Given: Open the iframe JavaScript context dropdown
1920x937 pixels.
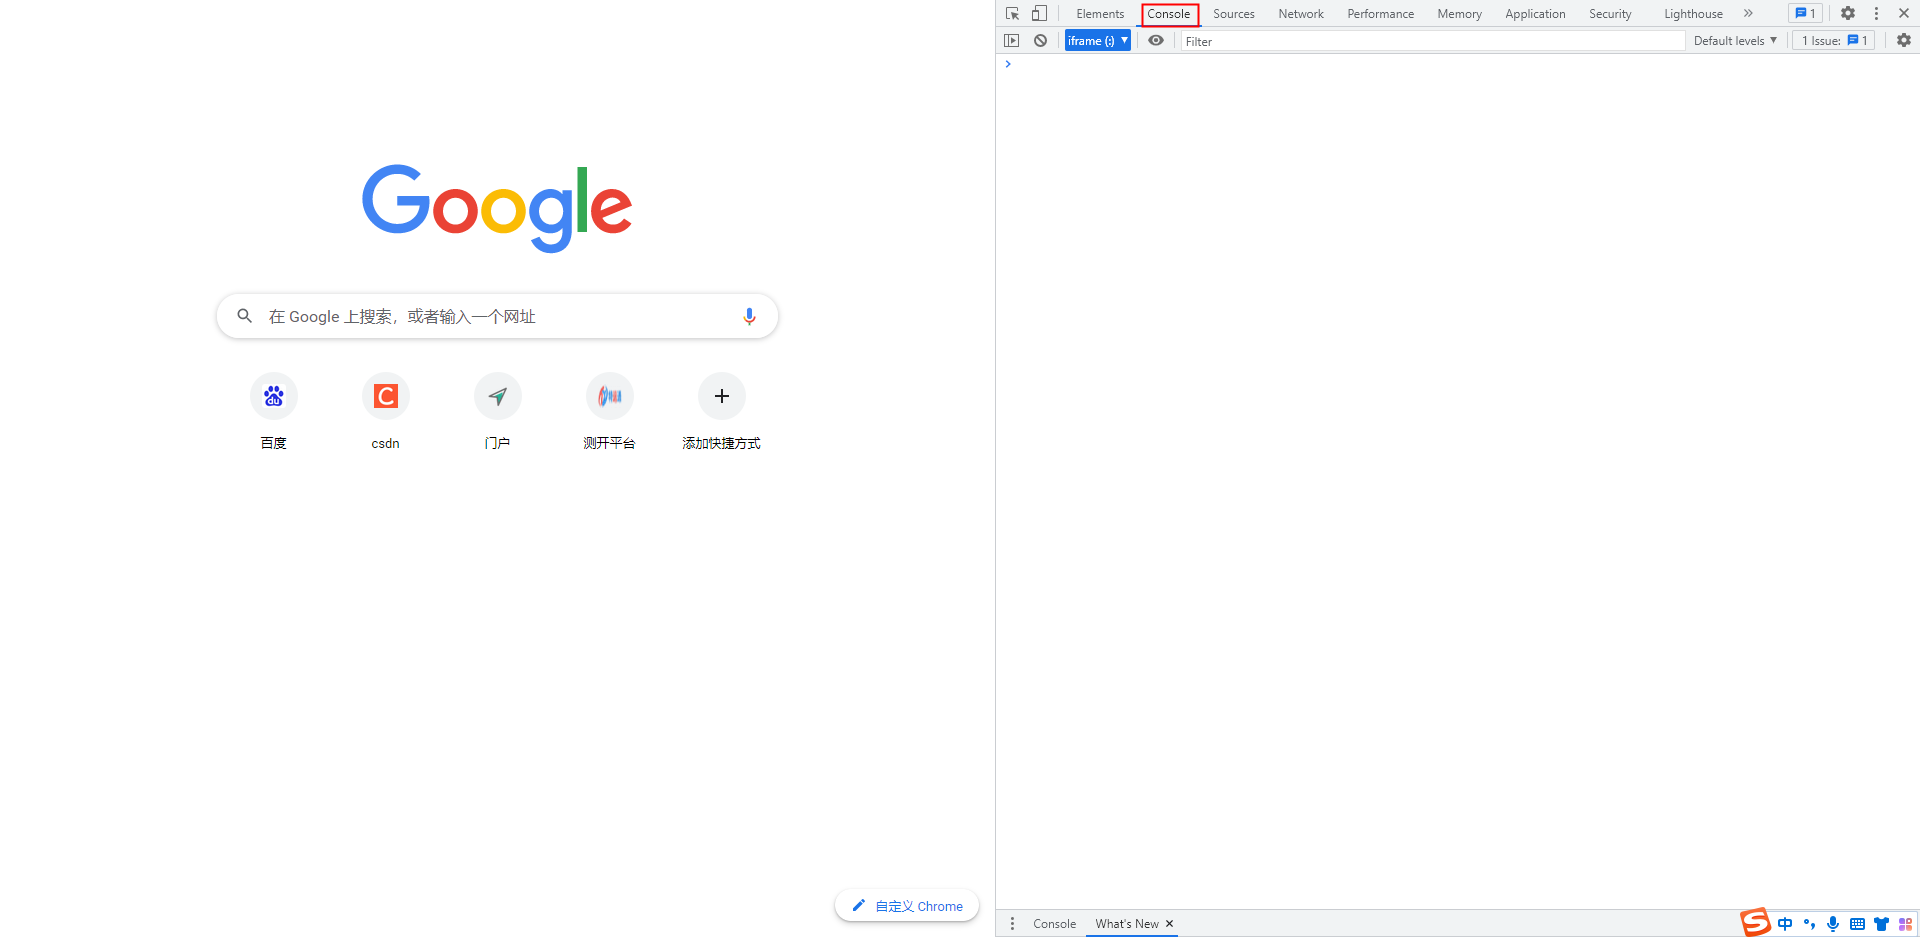Looking at the screenshot, I should coord(1097,41).
